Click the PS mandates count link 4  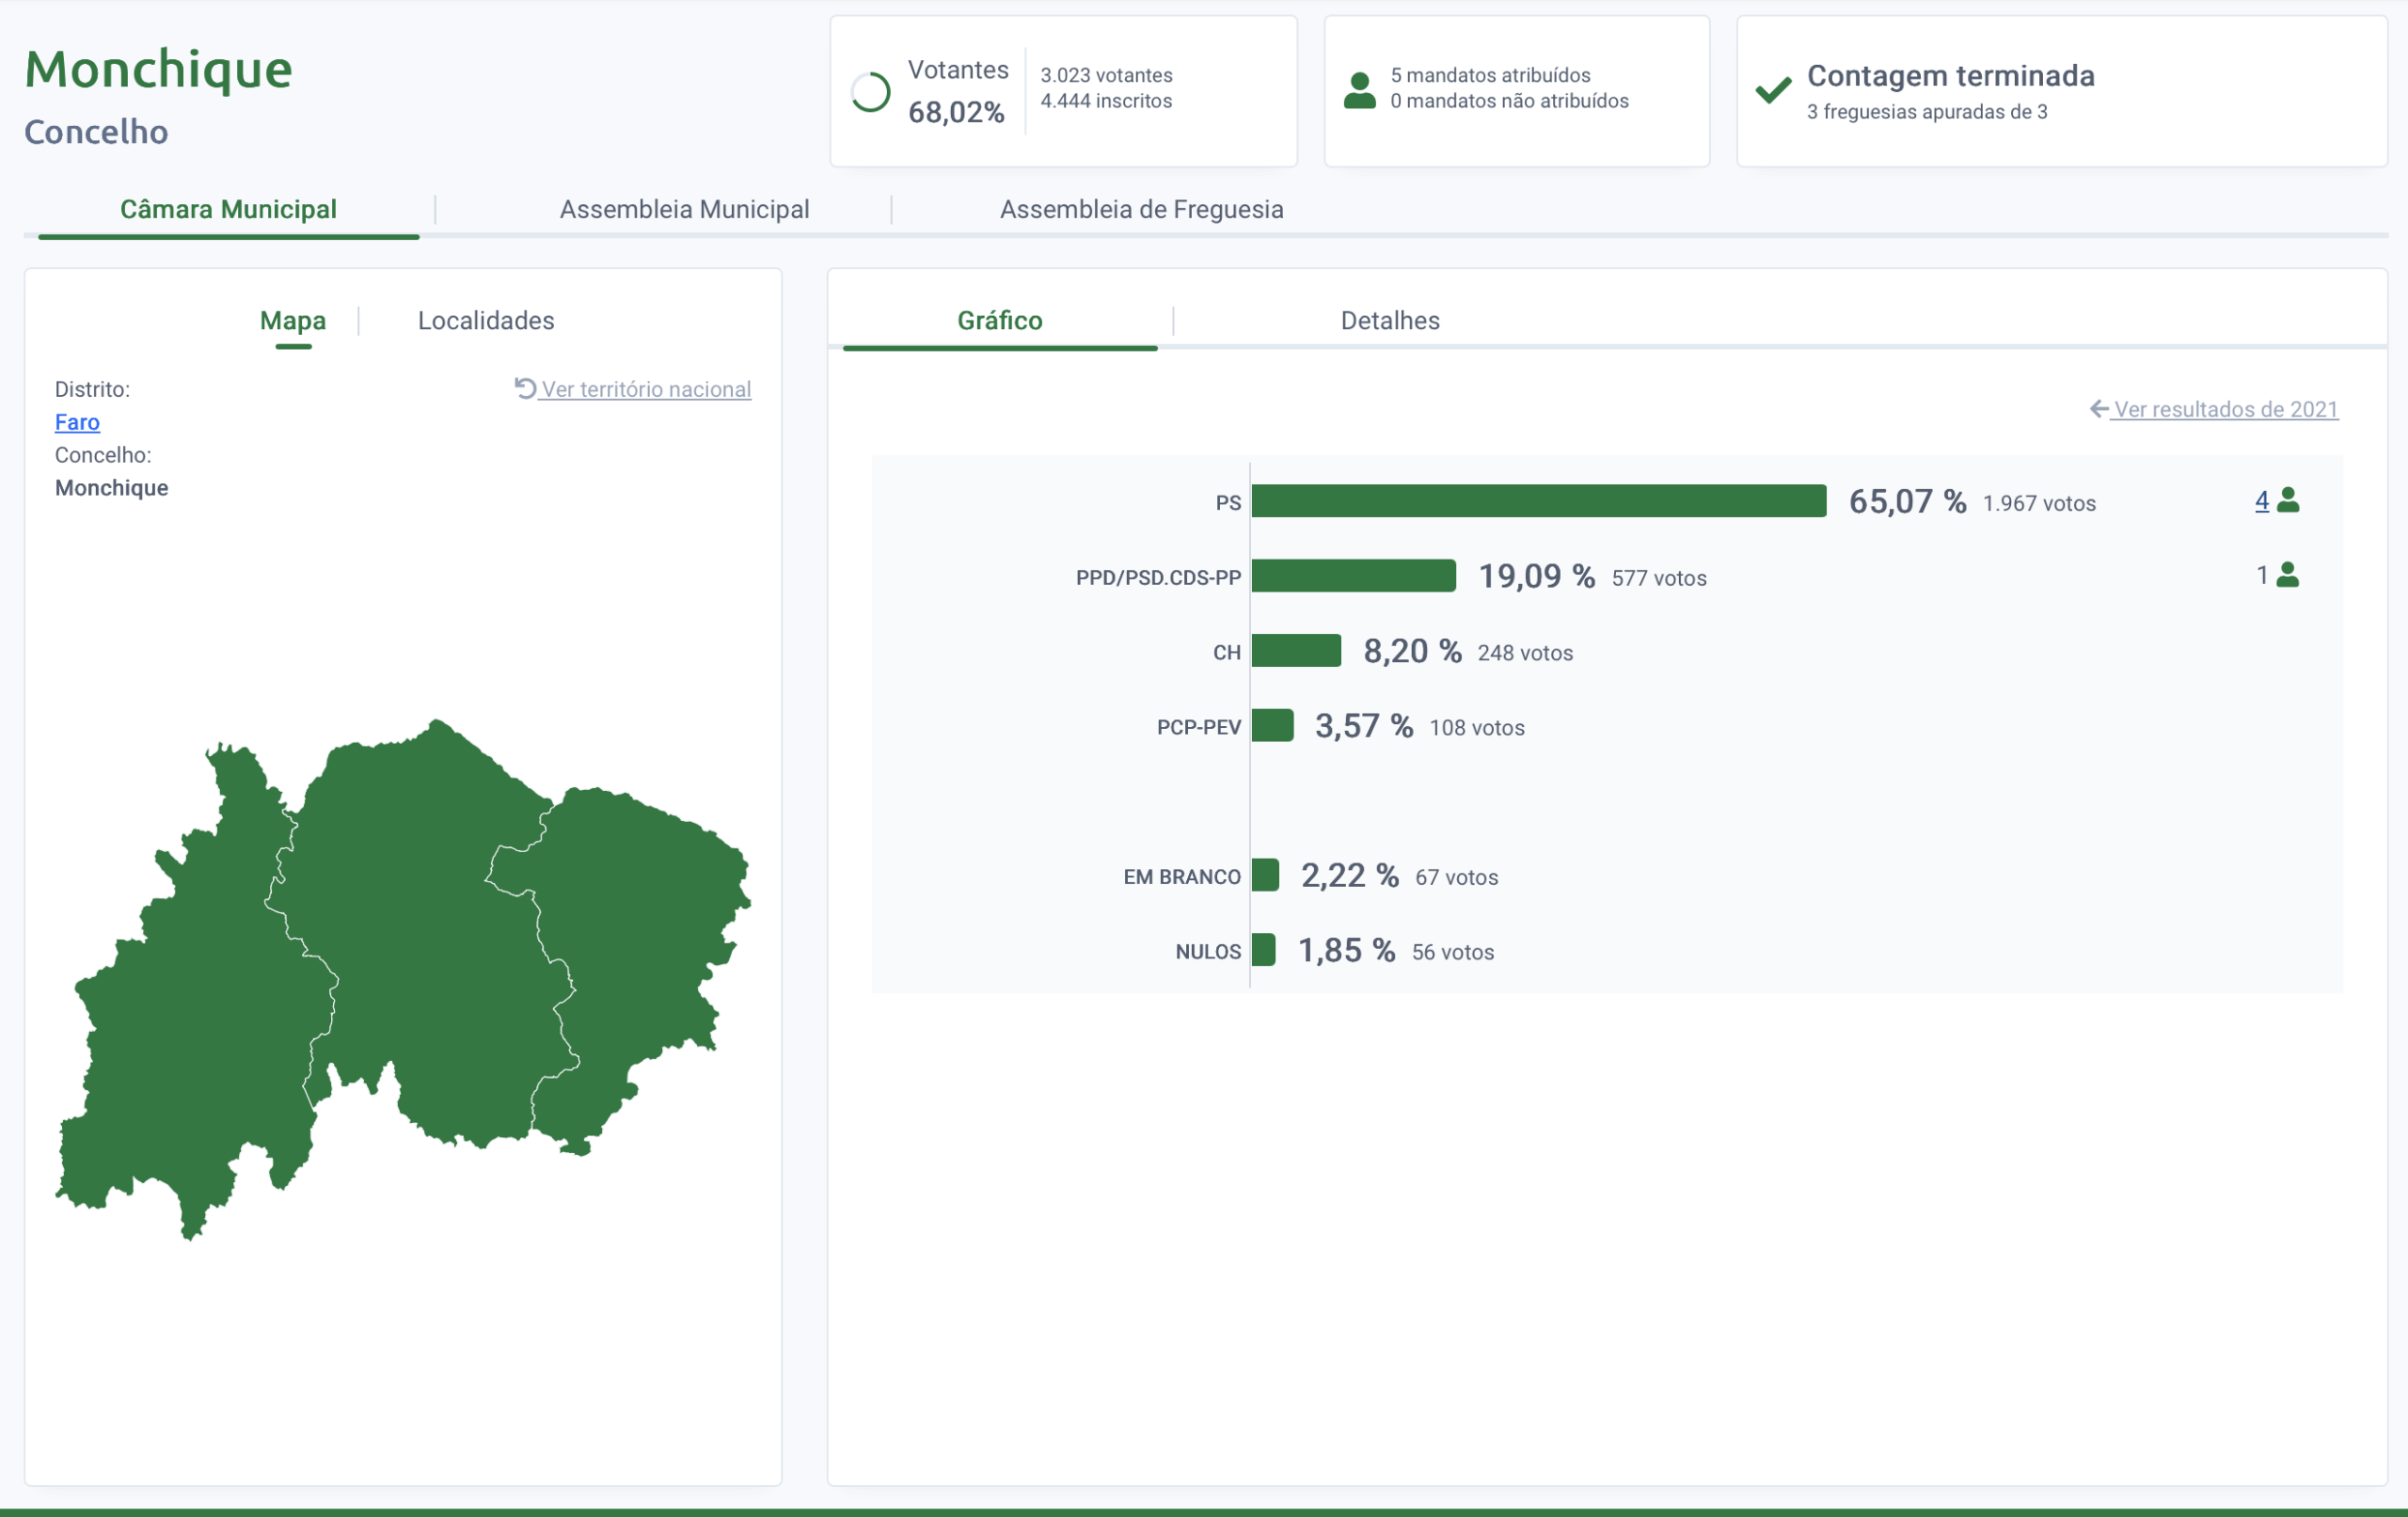pyautogui.click(x=2261, y=500)
